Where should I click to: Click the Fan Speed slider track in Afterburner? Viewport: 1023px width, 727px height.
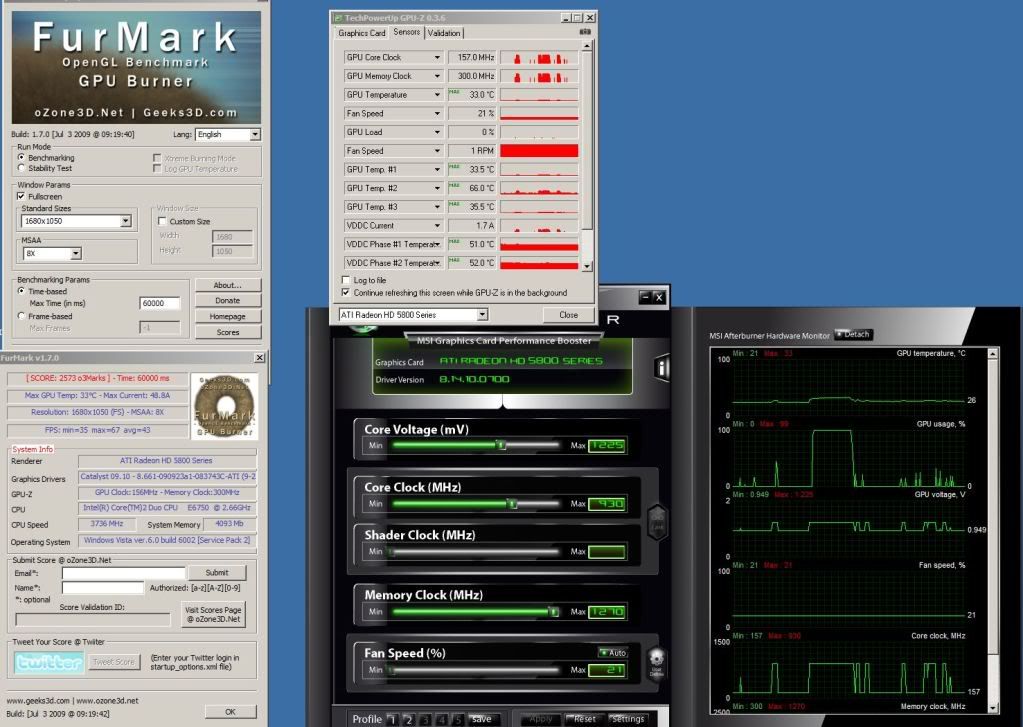(x=474, y=670)
